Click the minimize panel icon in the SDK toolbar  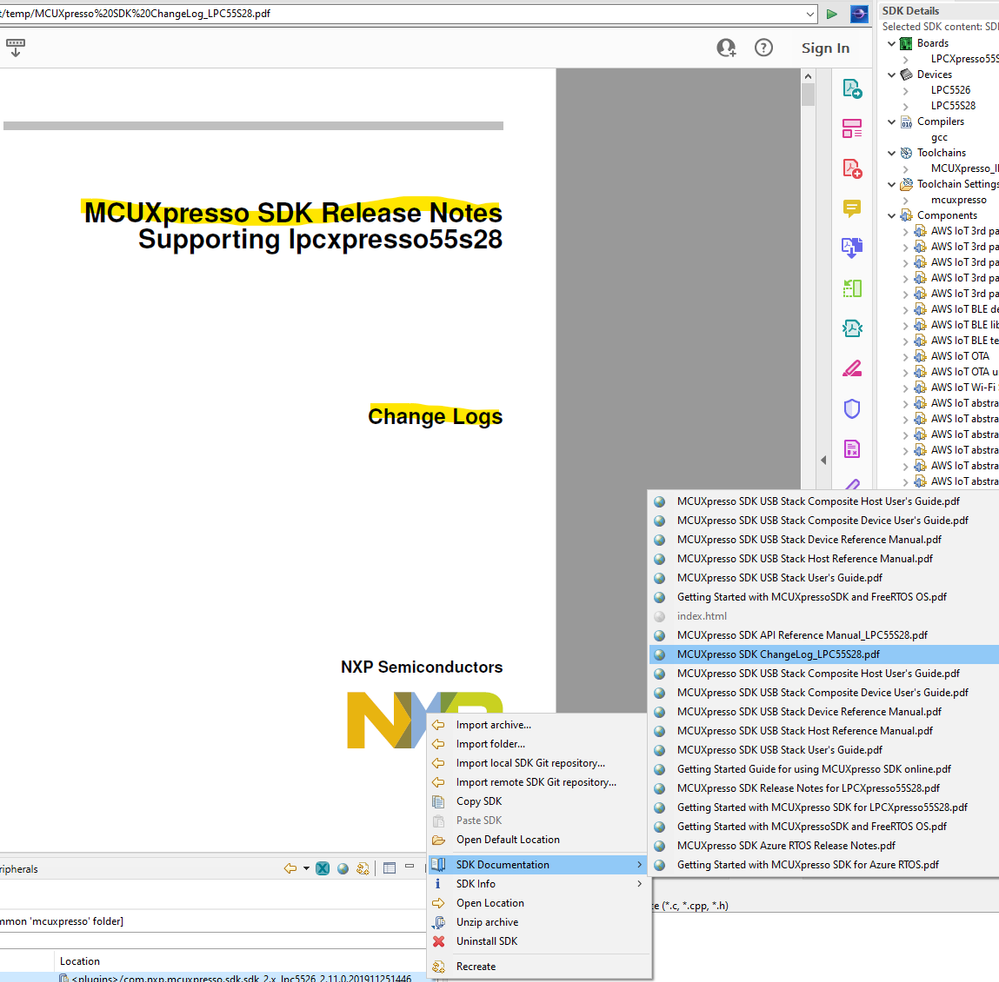[x=410, y=867]
